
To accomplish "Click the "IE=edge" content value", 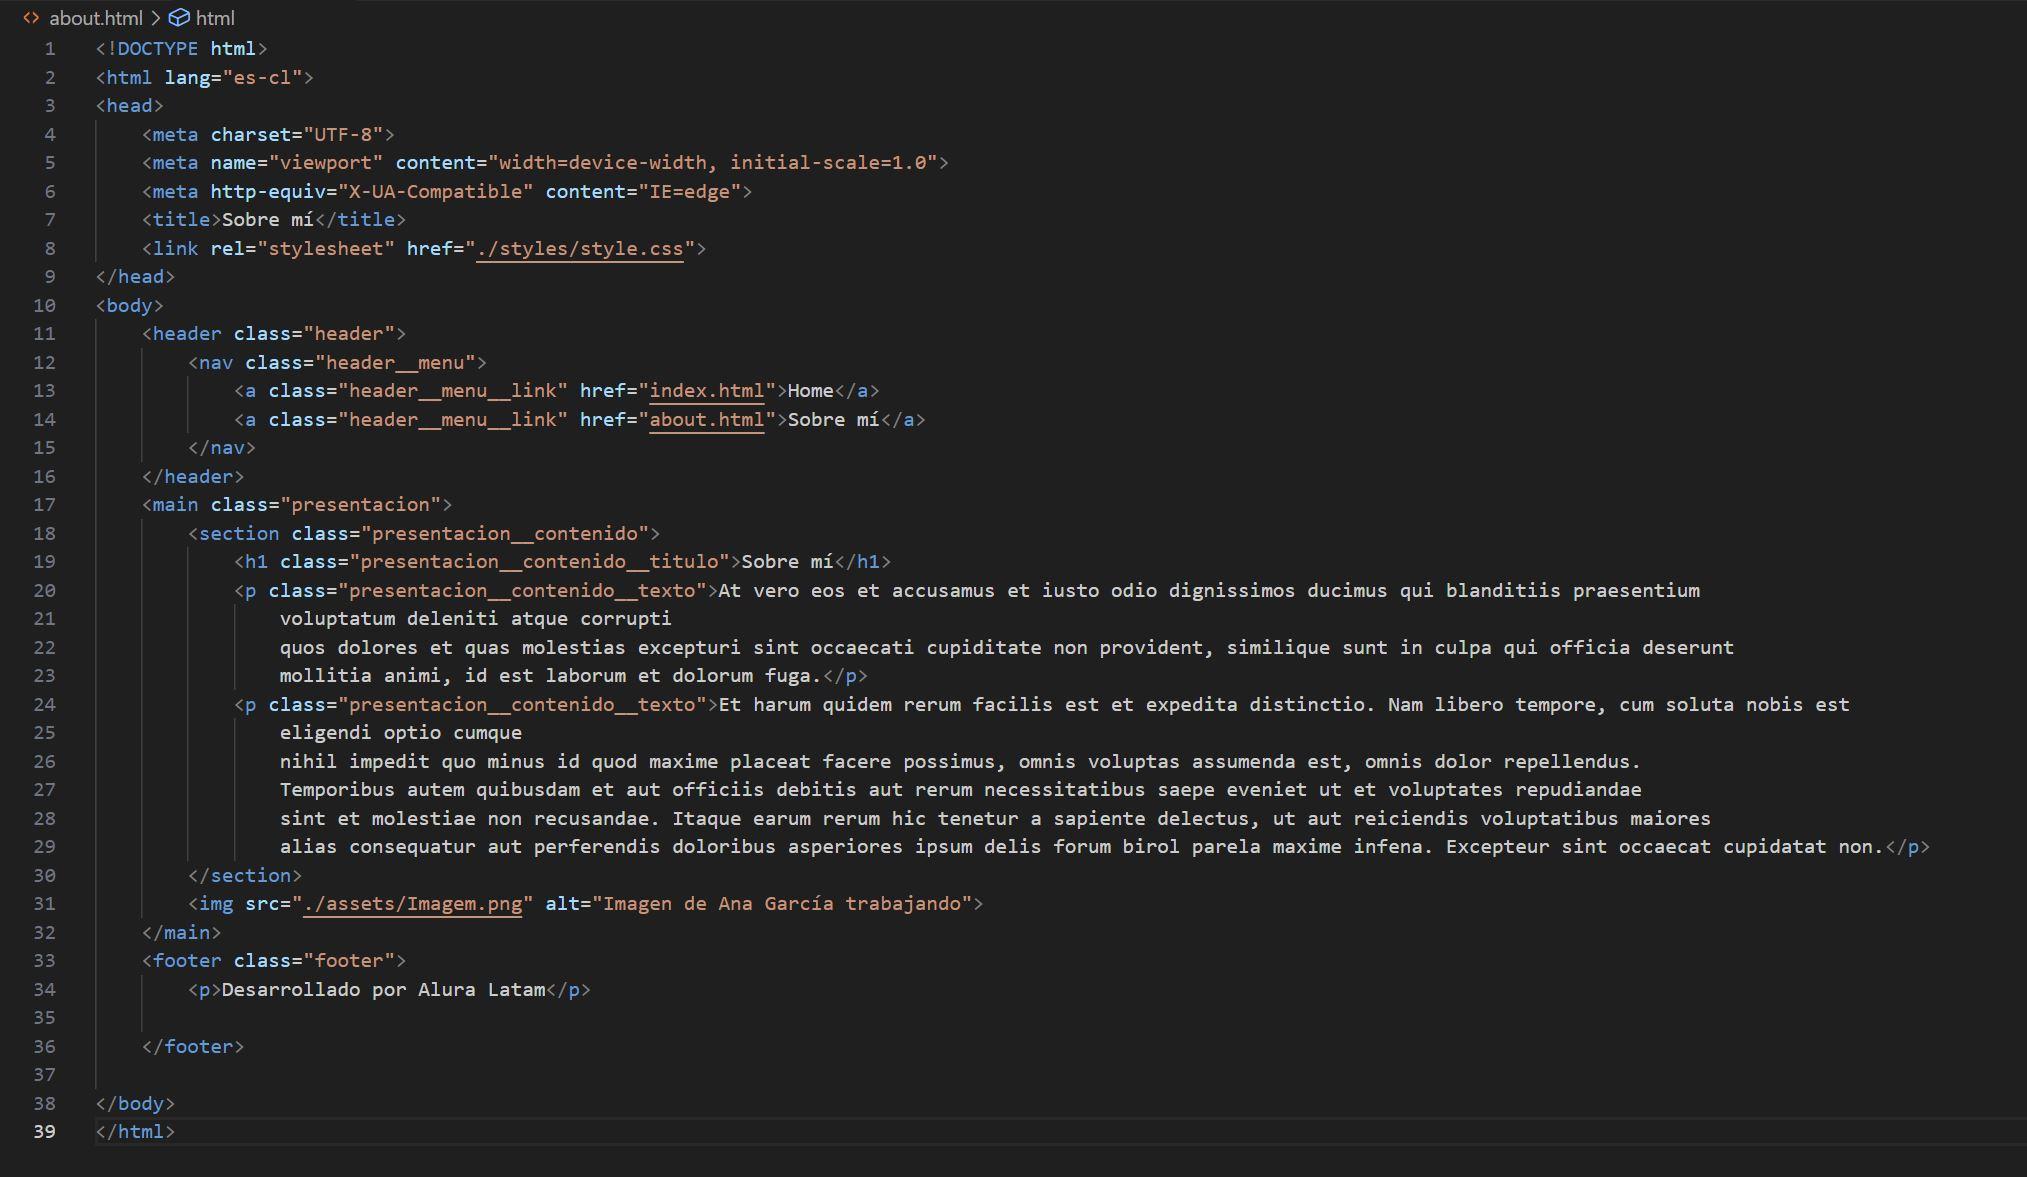I will (x=689, y=192).
